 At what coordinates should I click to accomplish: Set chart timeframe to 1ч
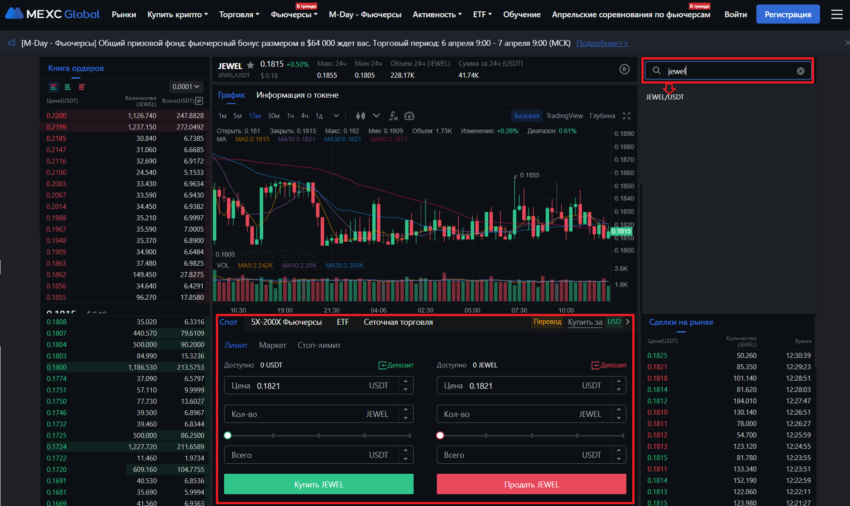pos(290,116)
